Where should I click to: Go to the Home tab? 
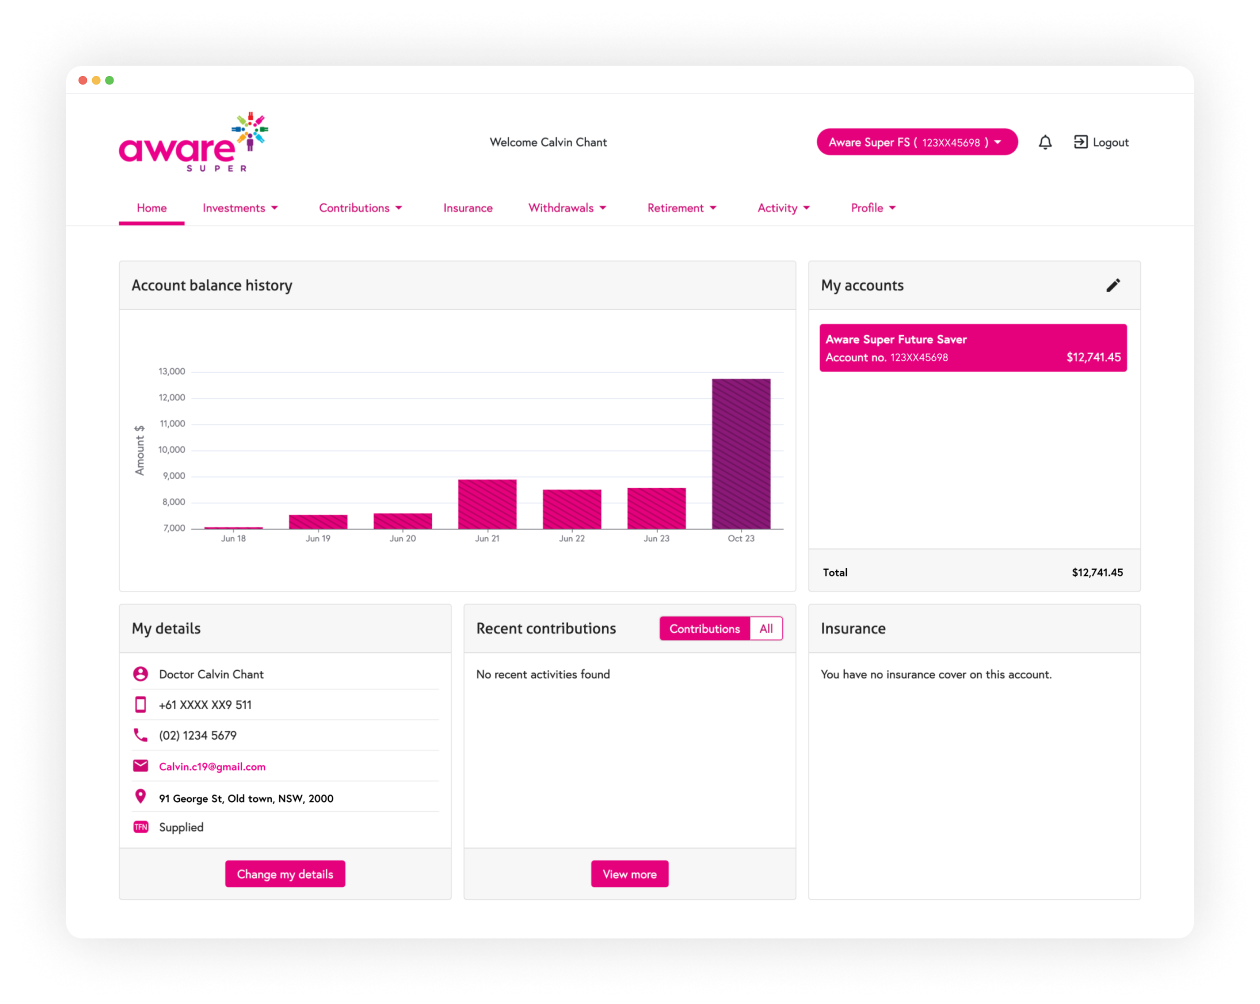(152, 208)
